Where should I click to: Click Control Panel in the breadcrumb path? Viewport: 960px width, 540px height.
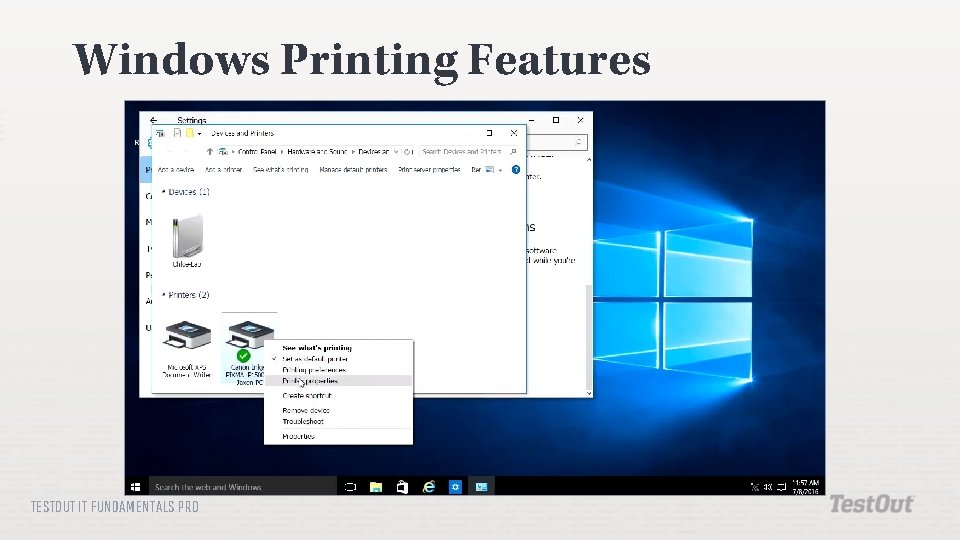click(257, 151)
